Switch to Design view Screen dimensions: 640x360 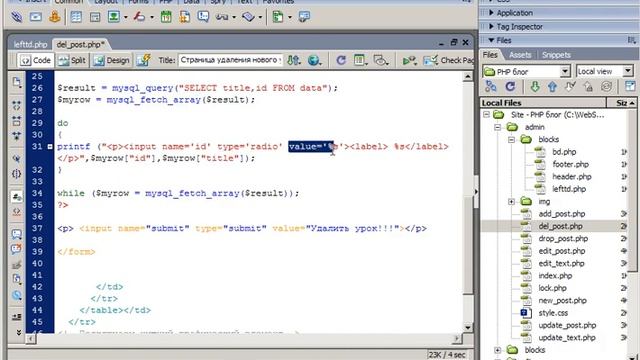(x=111, y=60)
